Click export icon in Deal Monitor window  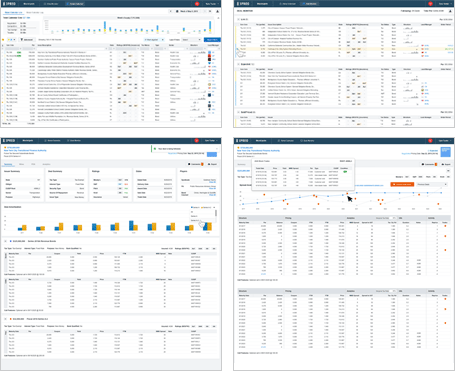451,11
